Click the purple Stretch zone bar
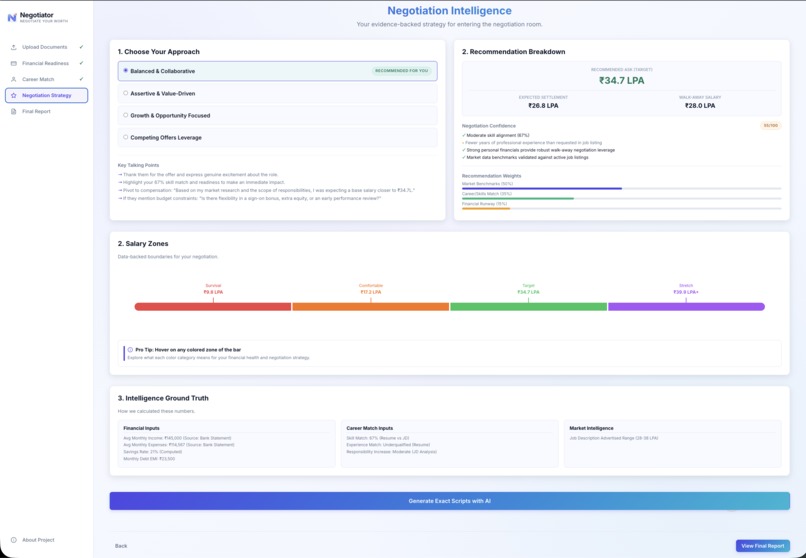806x558 pixels. (686, 307)
